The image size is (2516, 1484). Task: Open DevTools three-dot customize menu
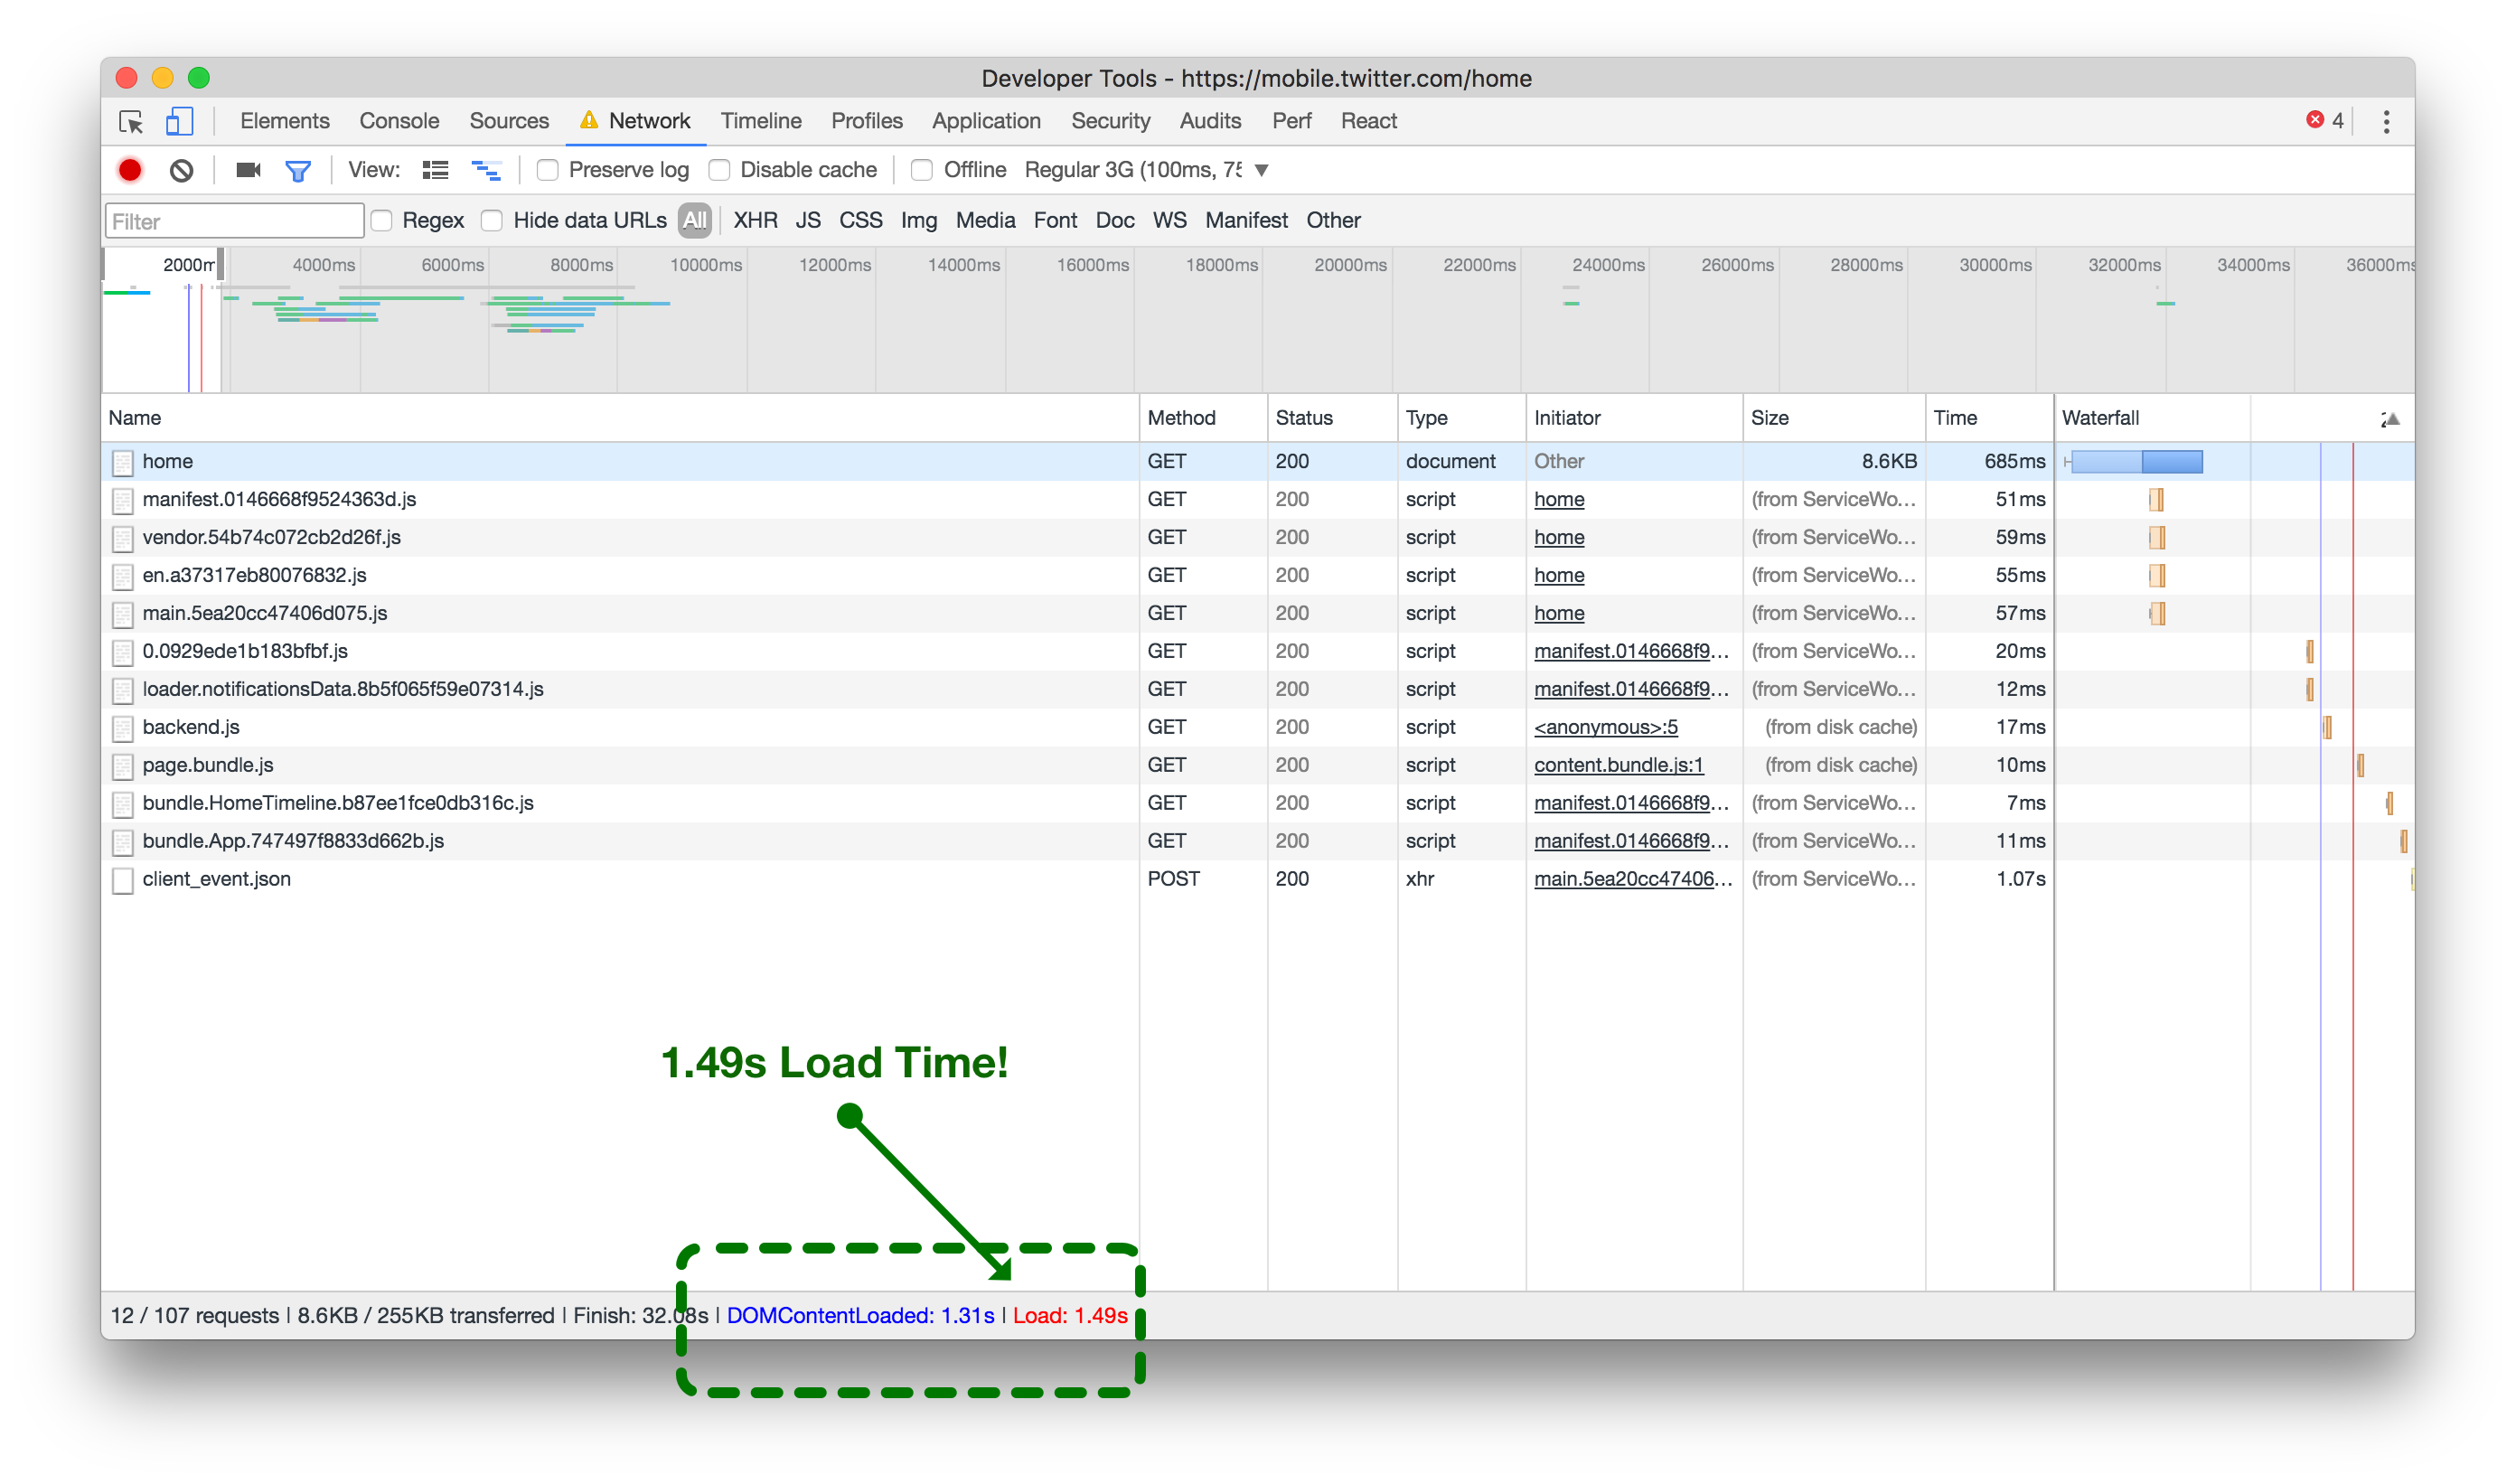pos(2386,121)
